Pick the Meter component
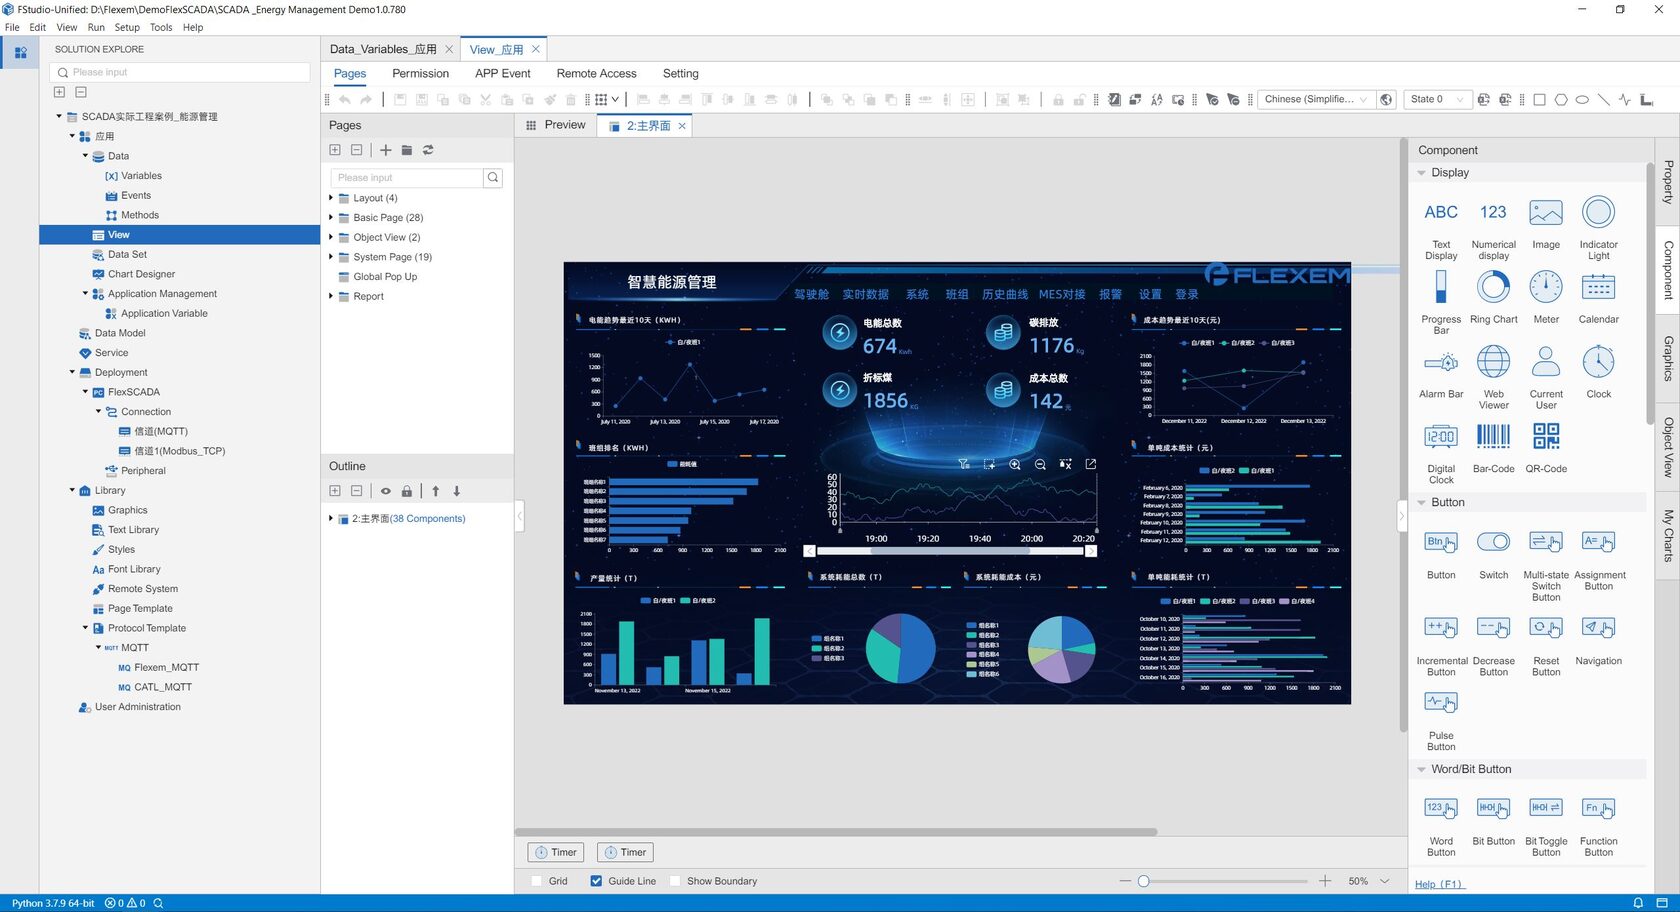This screenshot has width=1680, height=912. click(x=1546, y=297)
